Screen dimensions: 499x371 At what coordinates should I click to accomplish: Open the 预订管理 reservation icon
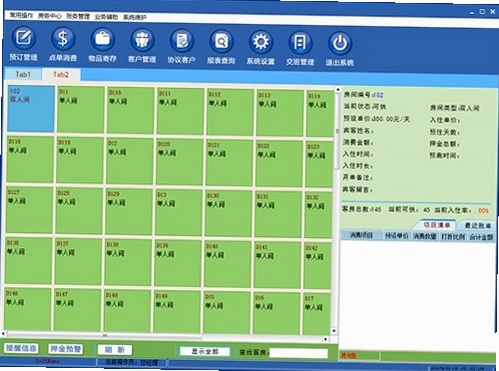[23, 44]
